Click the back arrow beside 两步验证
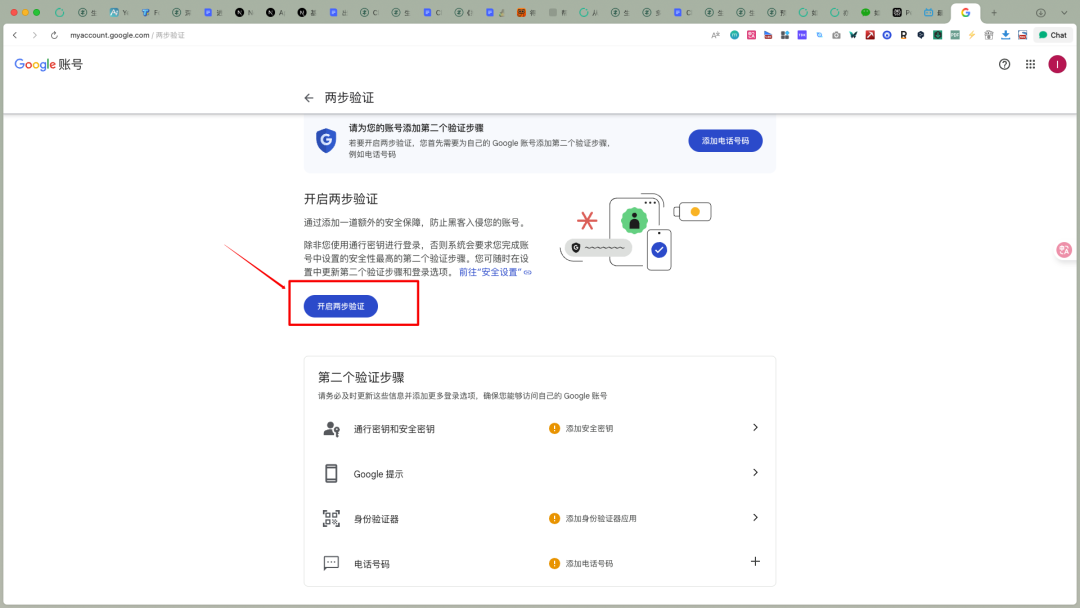1080x608 pixels. (x=309, y=98)
